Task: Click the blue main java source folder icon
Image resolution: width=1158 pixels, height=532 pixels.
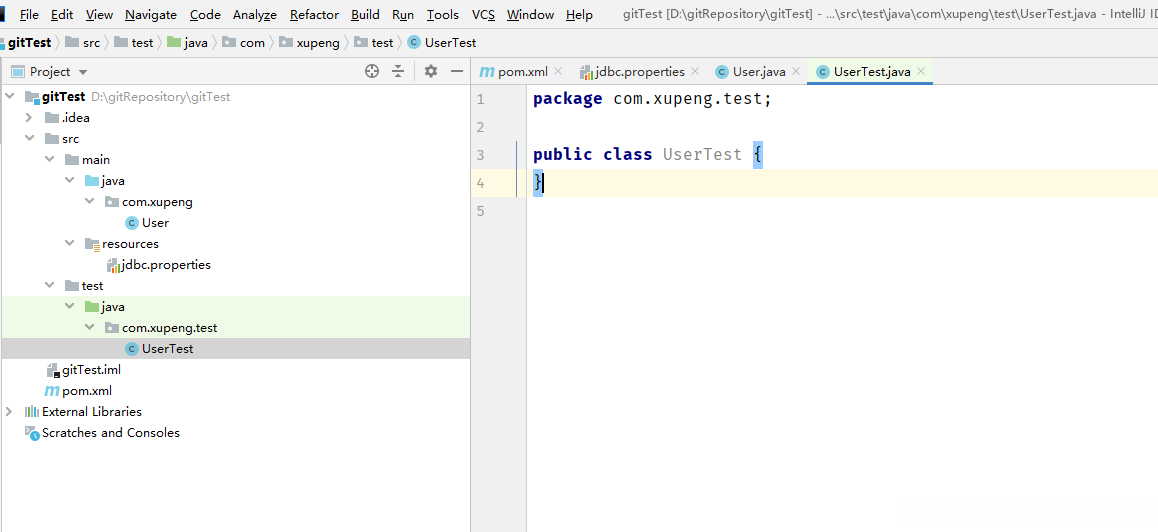Action: [x=92, y=180]
